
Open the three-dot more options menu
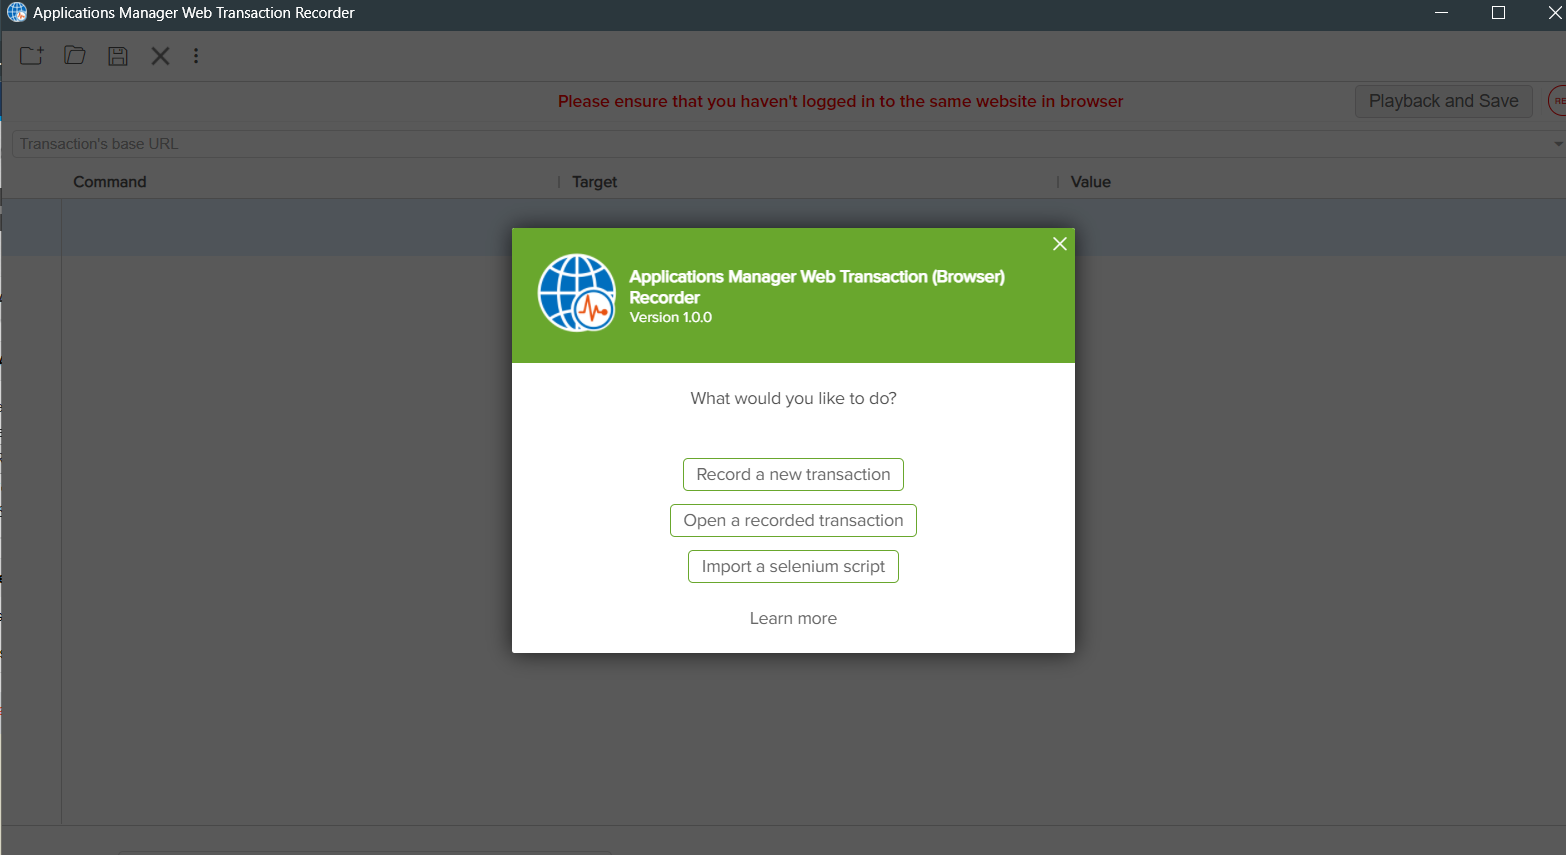(196, 55)
